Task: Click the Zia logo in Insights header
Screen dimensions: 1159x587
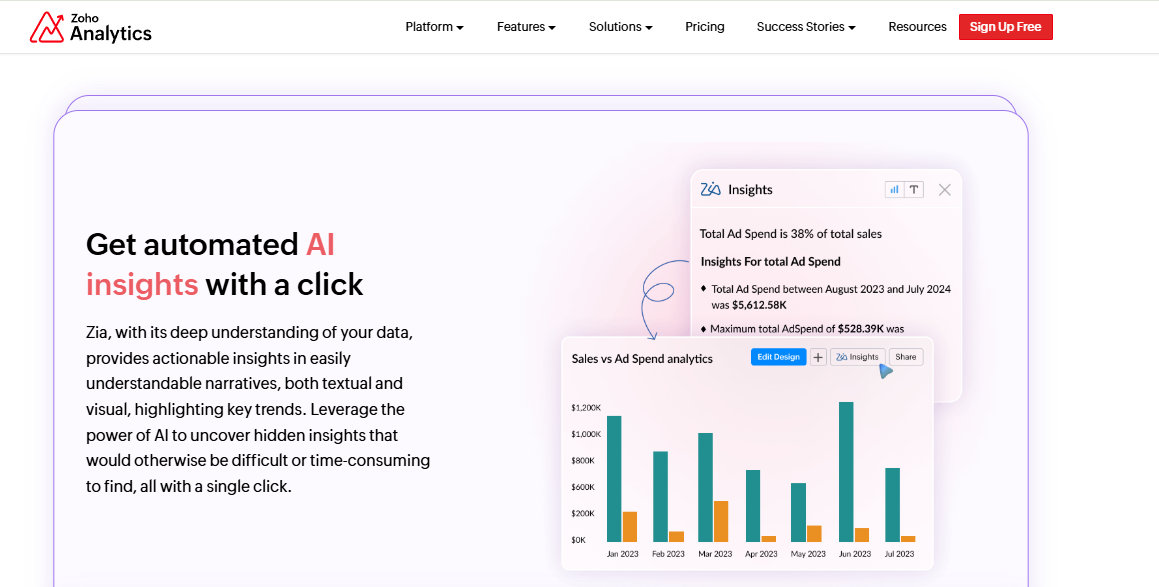Action: [x=710, y=189]
